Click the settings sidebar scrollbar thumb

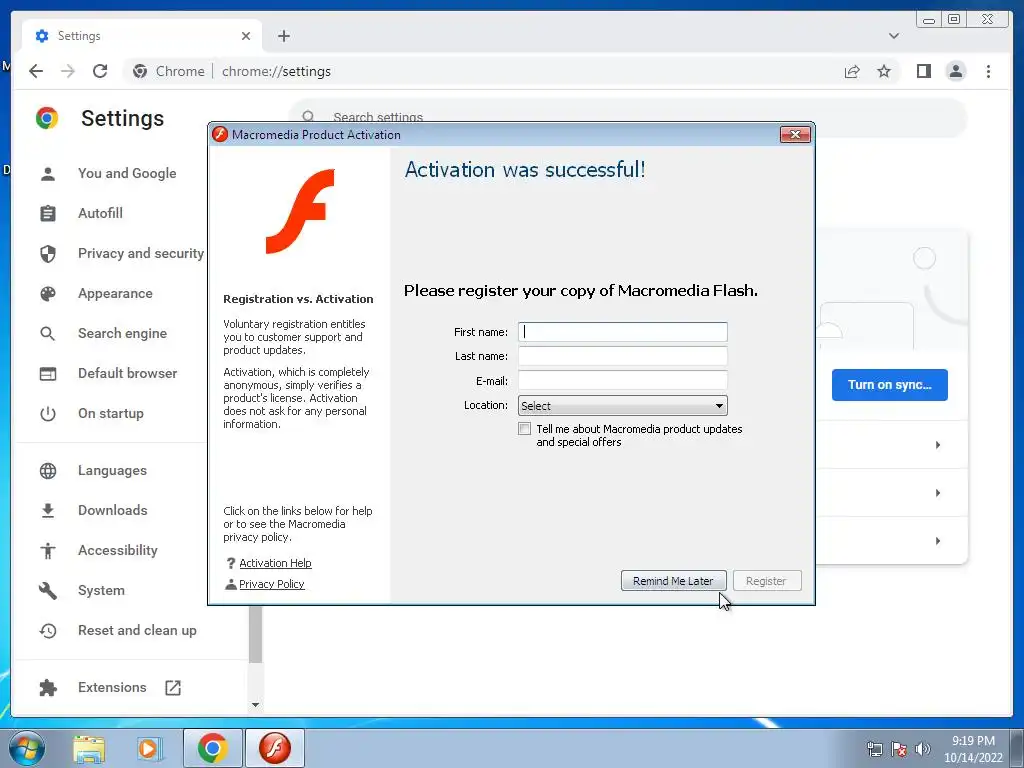tap(255, 633)
